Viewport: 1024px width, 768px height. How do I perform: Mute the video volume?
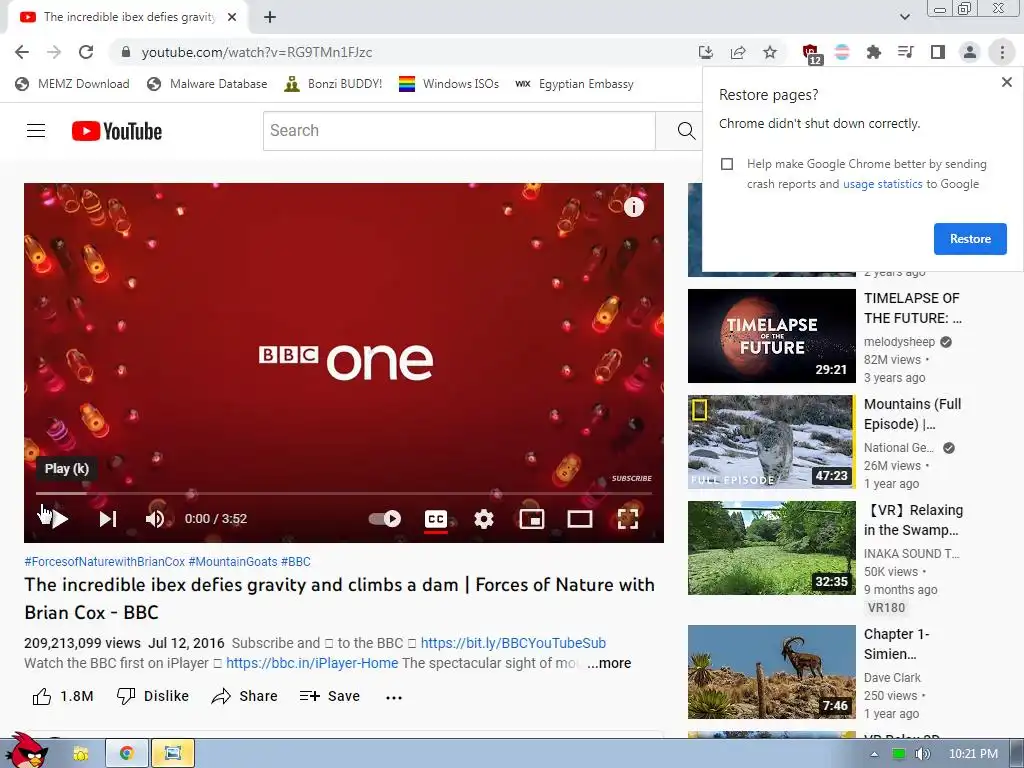coord(155,519)
